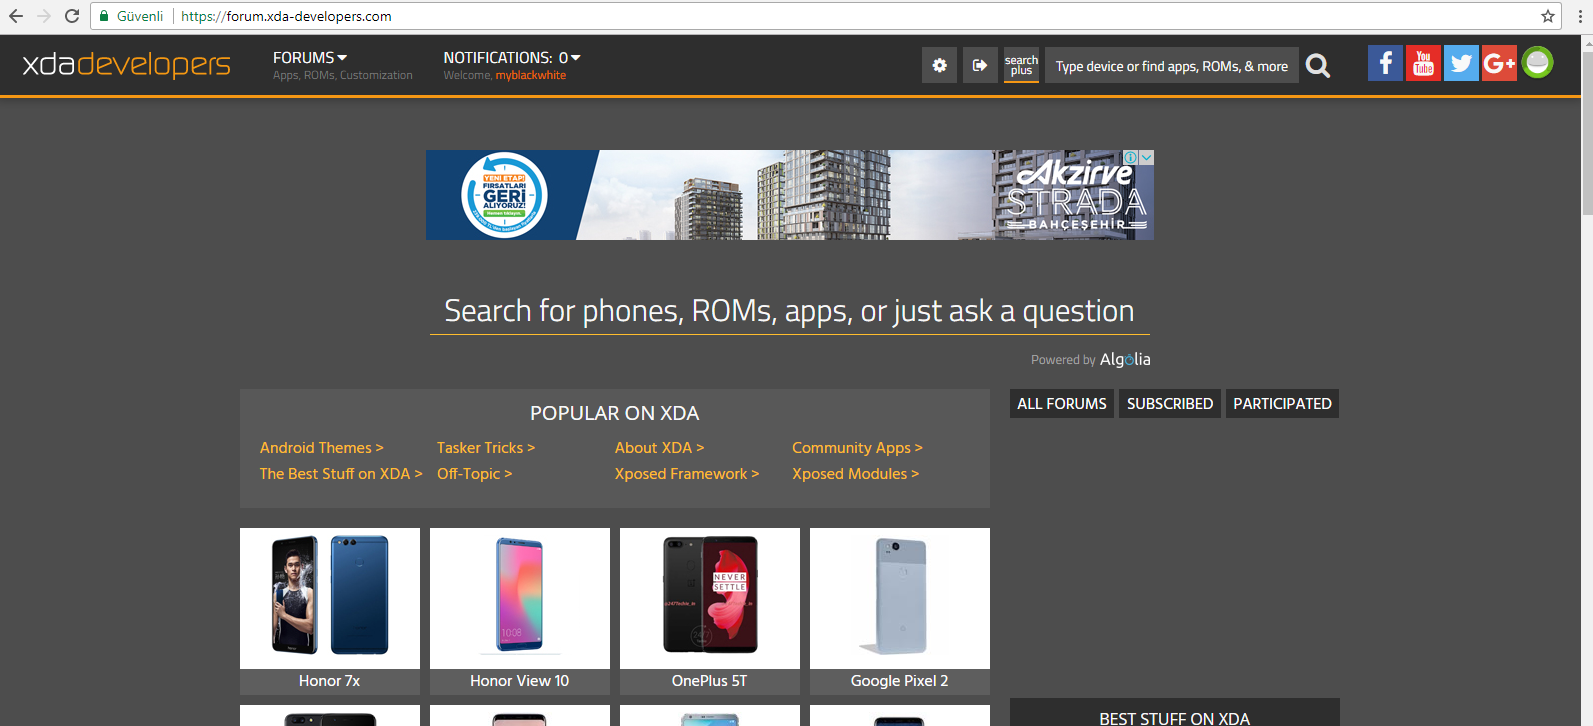Screen dimensions: 1593x726
Task: Open XDA Facebook page icon
Action: [1385, 63]
